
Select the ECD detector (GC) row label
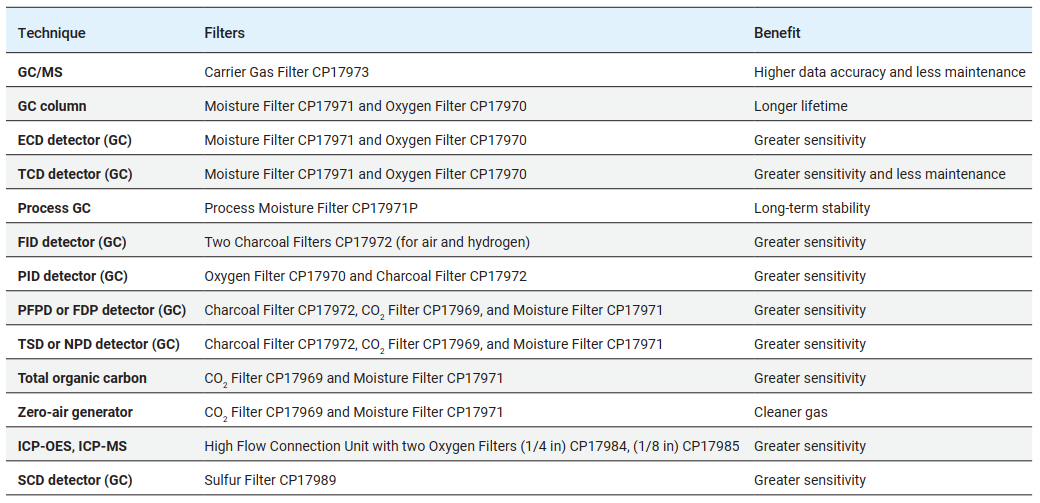[75, 140]
